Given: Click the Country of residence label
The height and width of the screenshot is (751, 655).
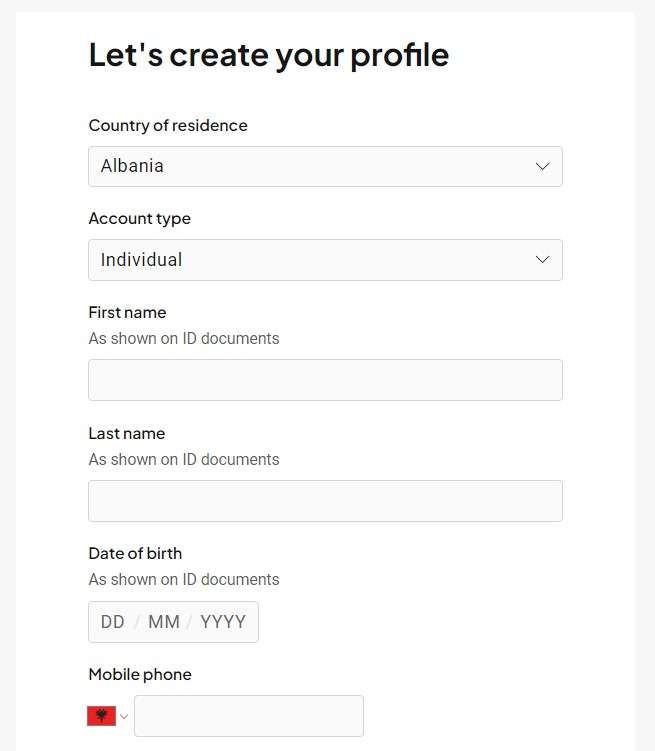Looking at the screenshot, I should pyautogui.click(x=168, y=125).
